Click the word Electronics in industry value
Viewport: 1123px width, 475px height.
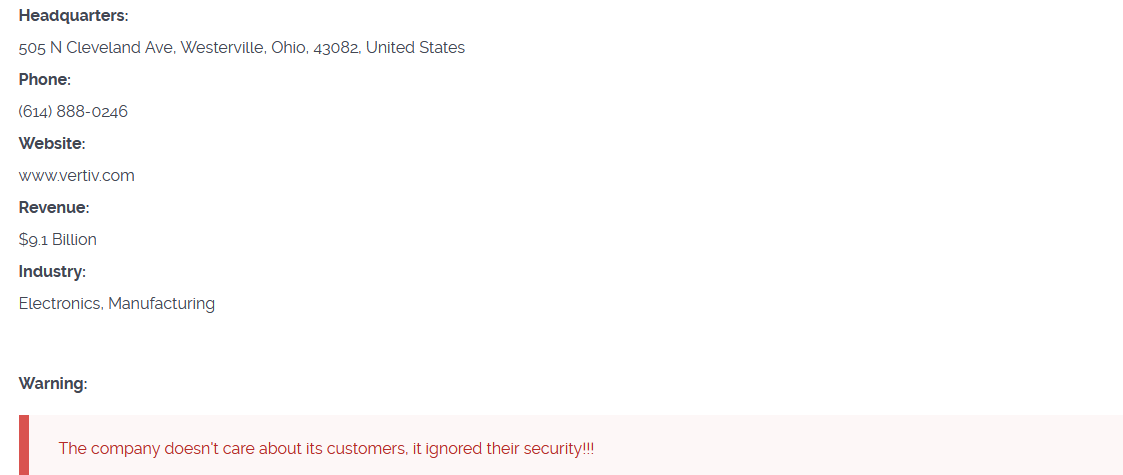point(59,304)
